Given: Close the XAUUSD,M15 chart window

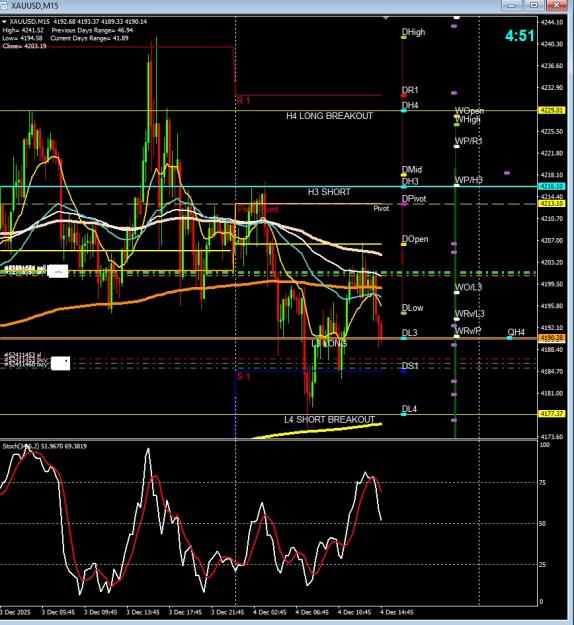Looking at the screenshot, I should point(557,5).
